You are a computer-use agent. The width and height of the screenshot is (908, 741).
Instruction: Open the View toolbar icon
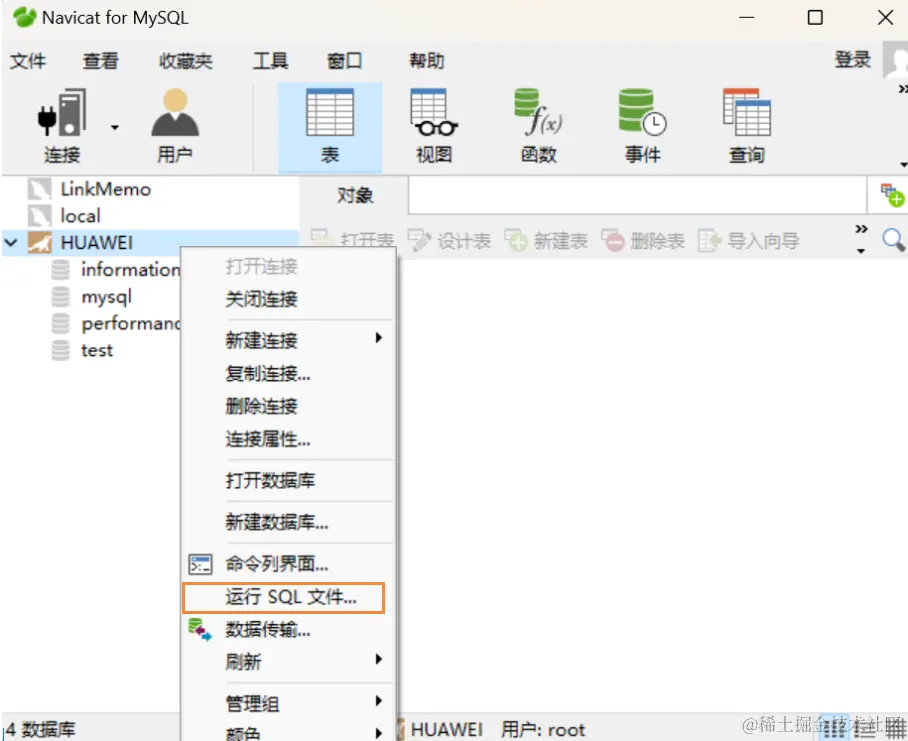coord(434,126)
